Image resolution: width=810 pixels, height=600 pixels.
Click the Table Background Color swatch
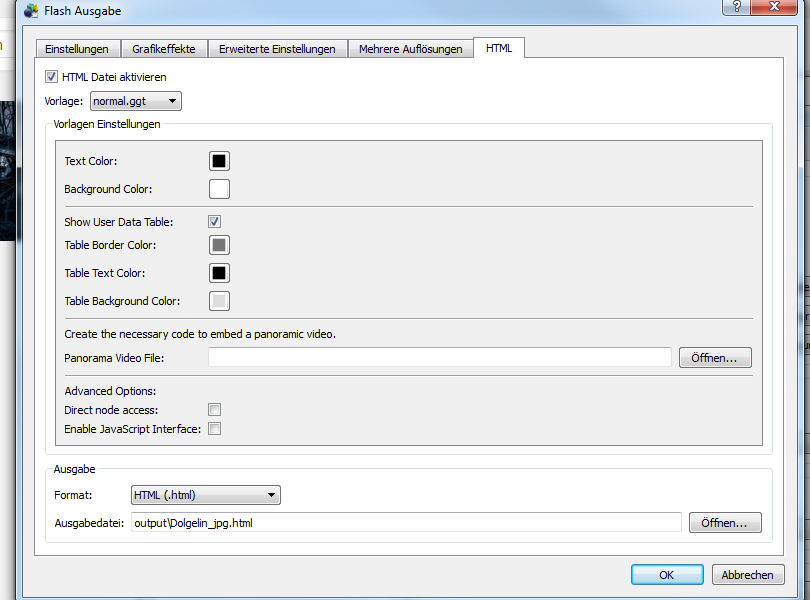point(219,301)
